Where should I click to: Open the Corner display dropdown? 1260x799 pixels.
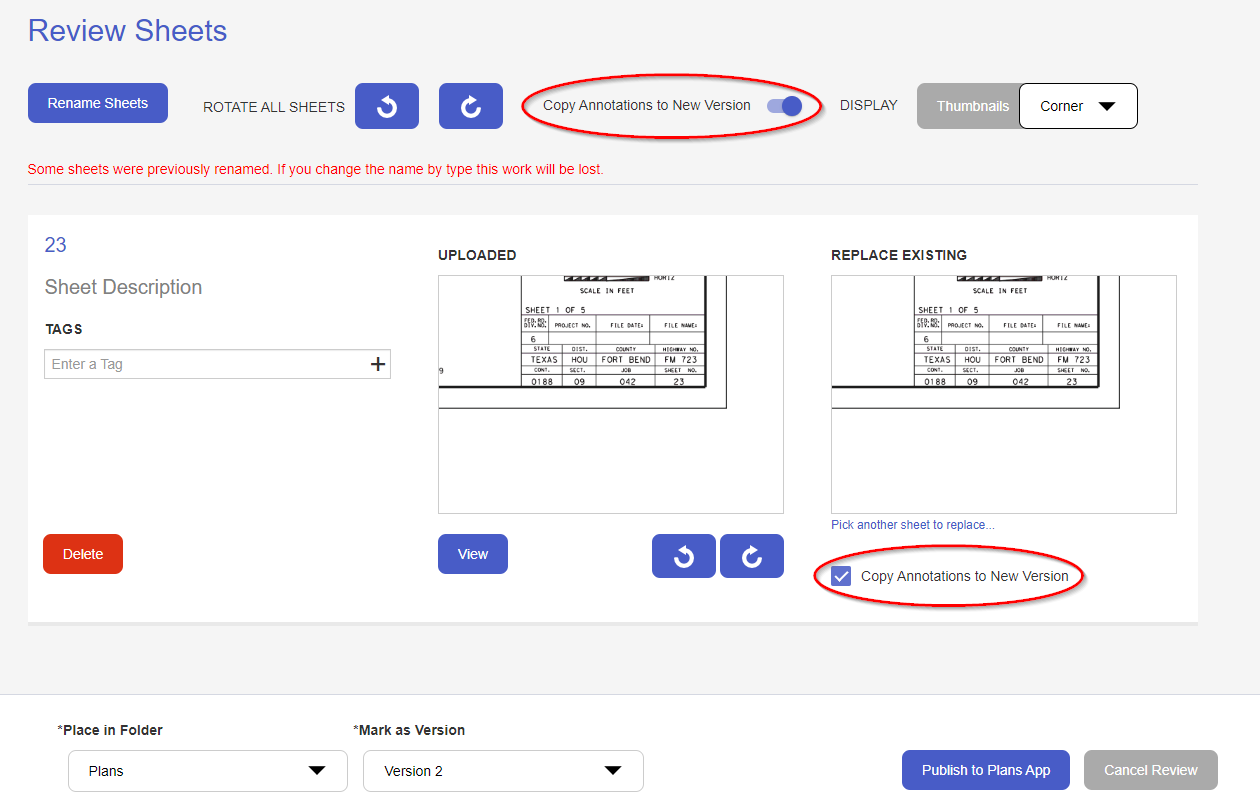click(1078, 105)
